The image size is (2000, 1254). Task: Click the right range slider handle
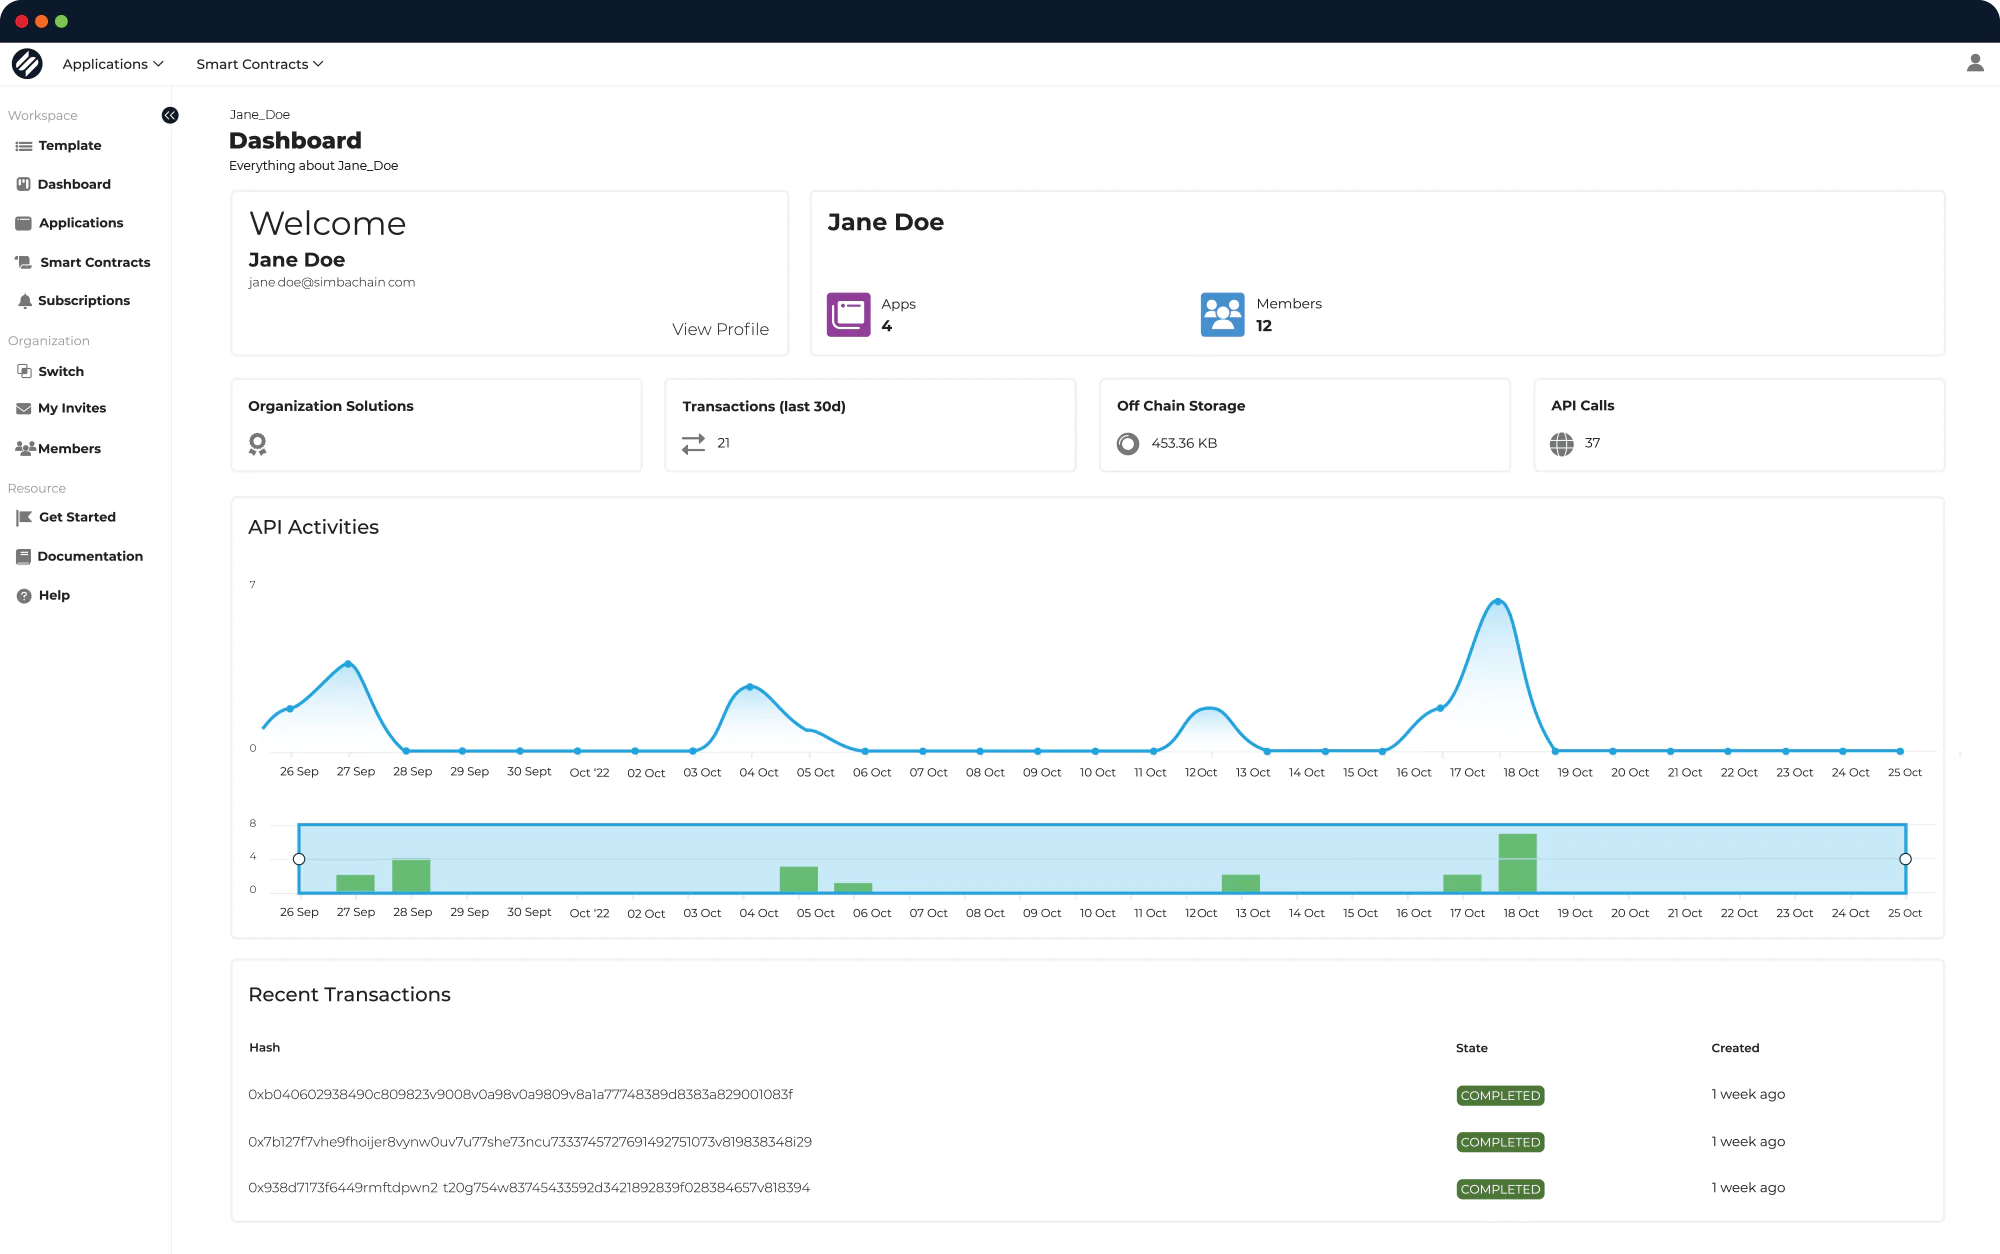click(1905, 859)
